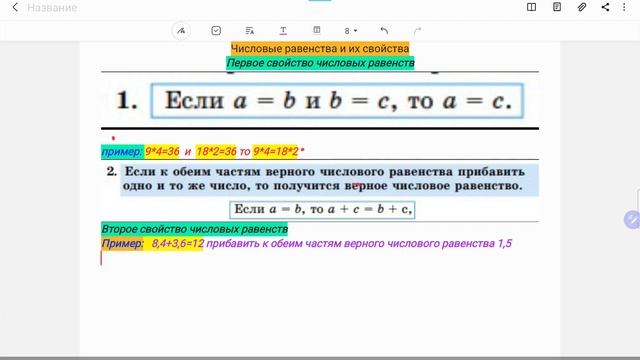Click heading "Числовые равенства и их свойства"
Screen dimensions: 640x360
(320, 49)
